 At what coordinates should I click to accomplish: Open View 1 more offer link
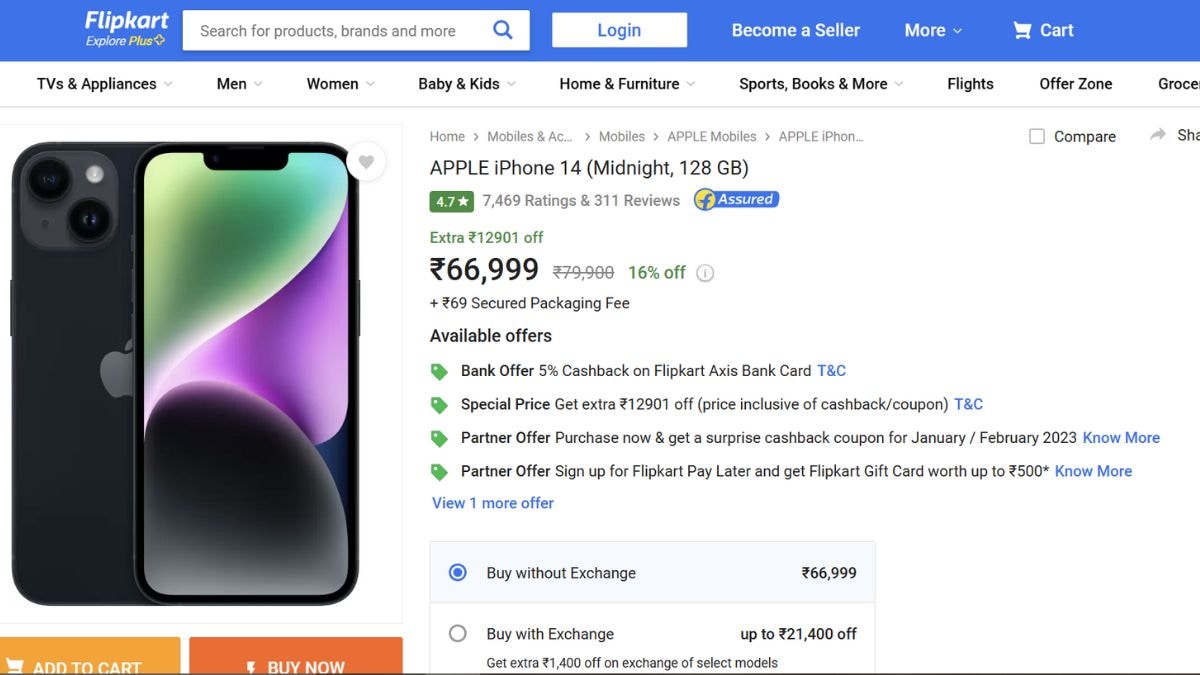coord(493,503)
